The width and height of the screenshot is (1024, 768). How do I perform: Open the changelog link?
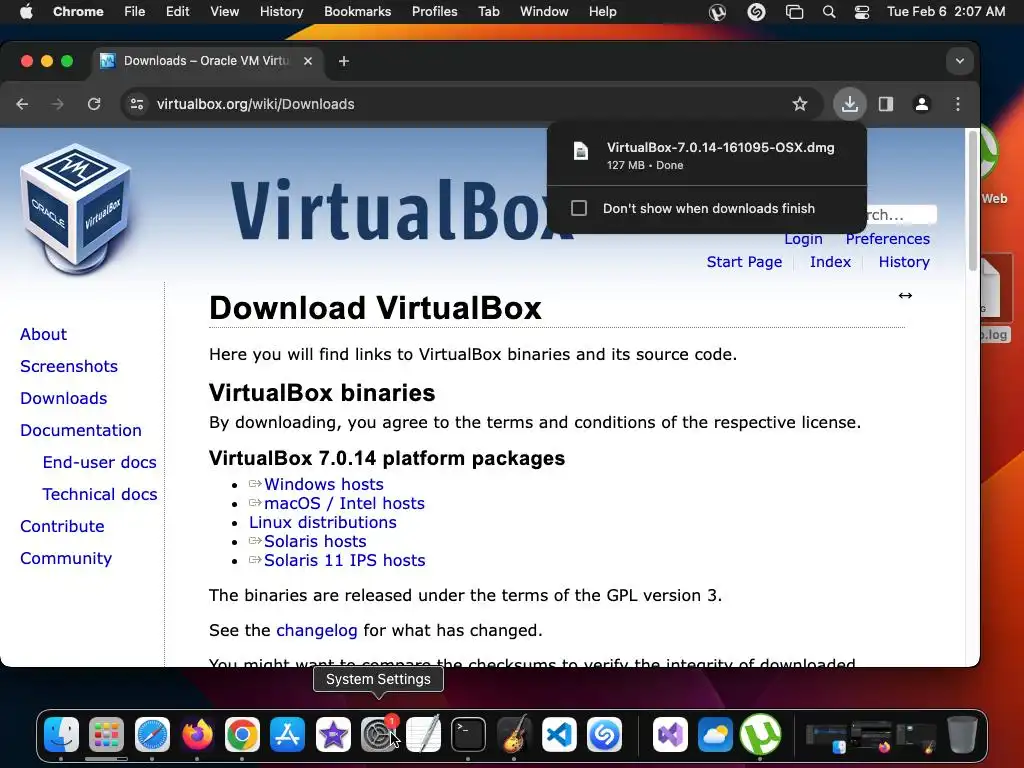click(317, 630)
